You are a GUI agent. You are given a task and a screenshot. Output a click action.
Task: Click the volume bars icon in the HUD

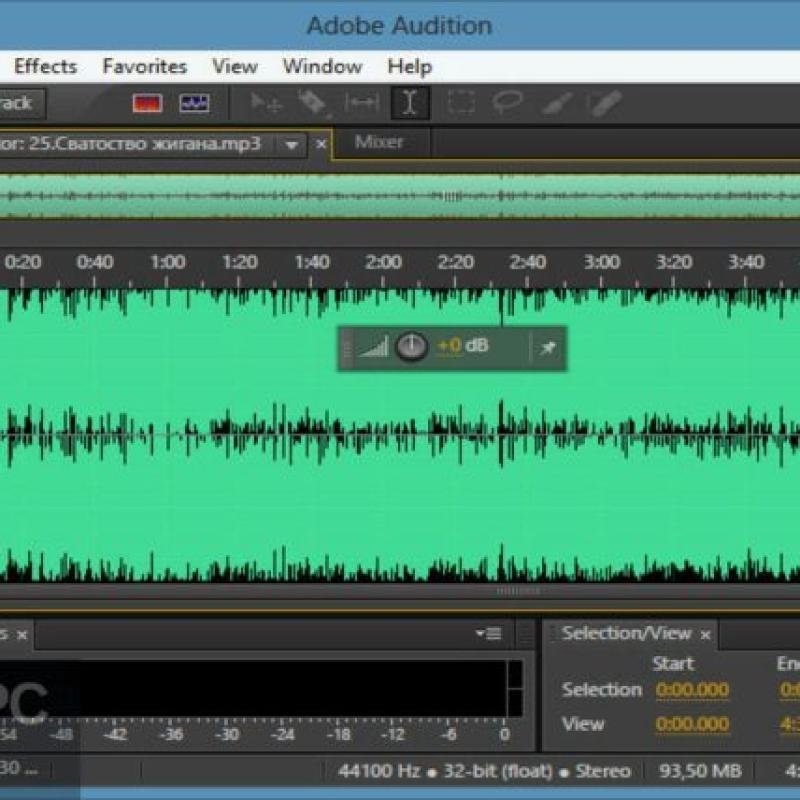373,347
